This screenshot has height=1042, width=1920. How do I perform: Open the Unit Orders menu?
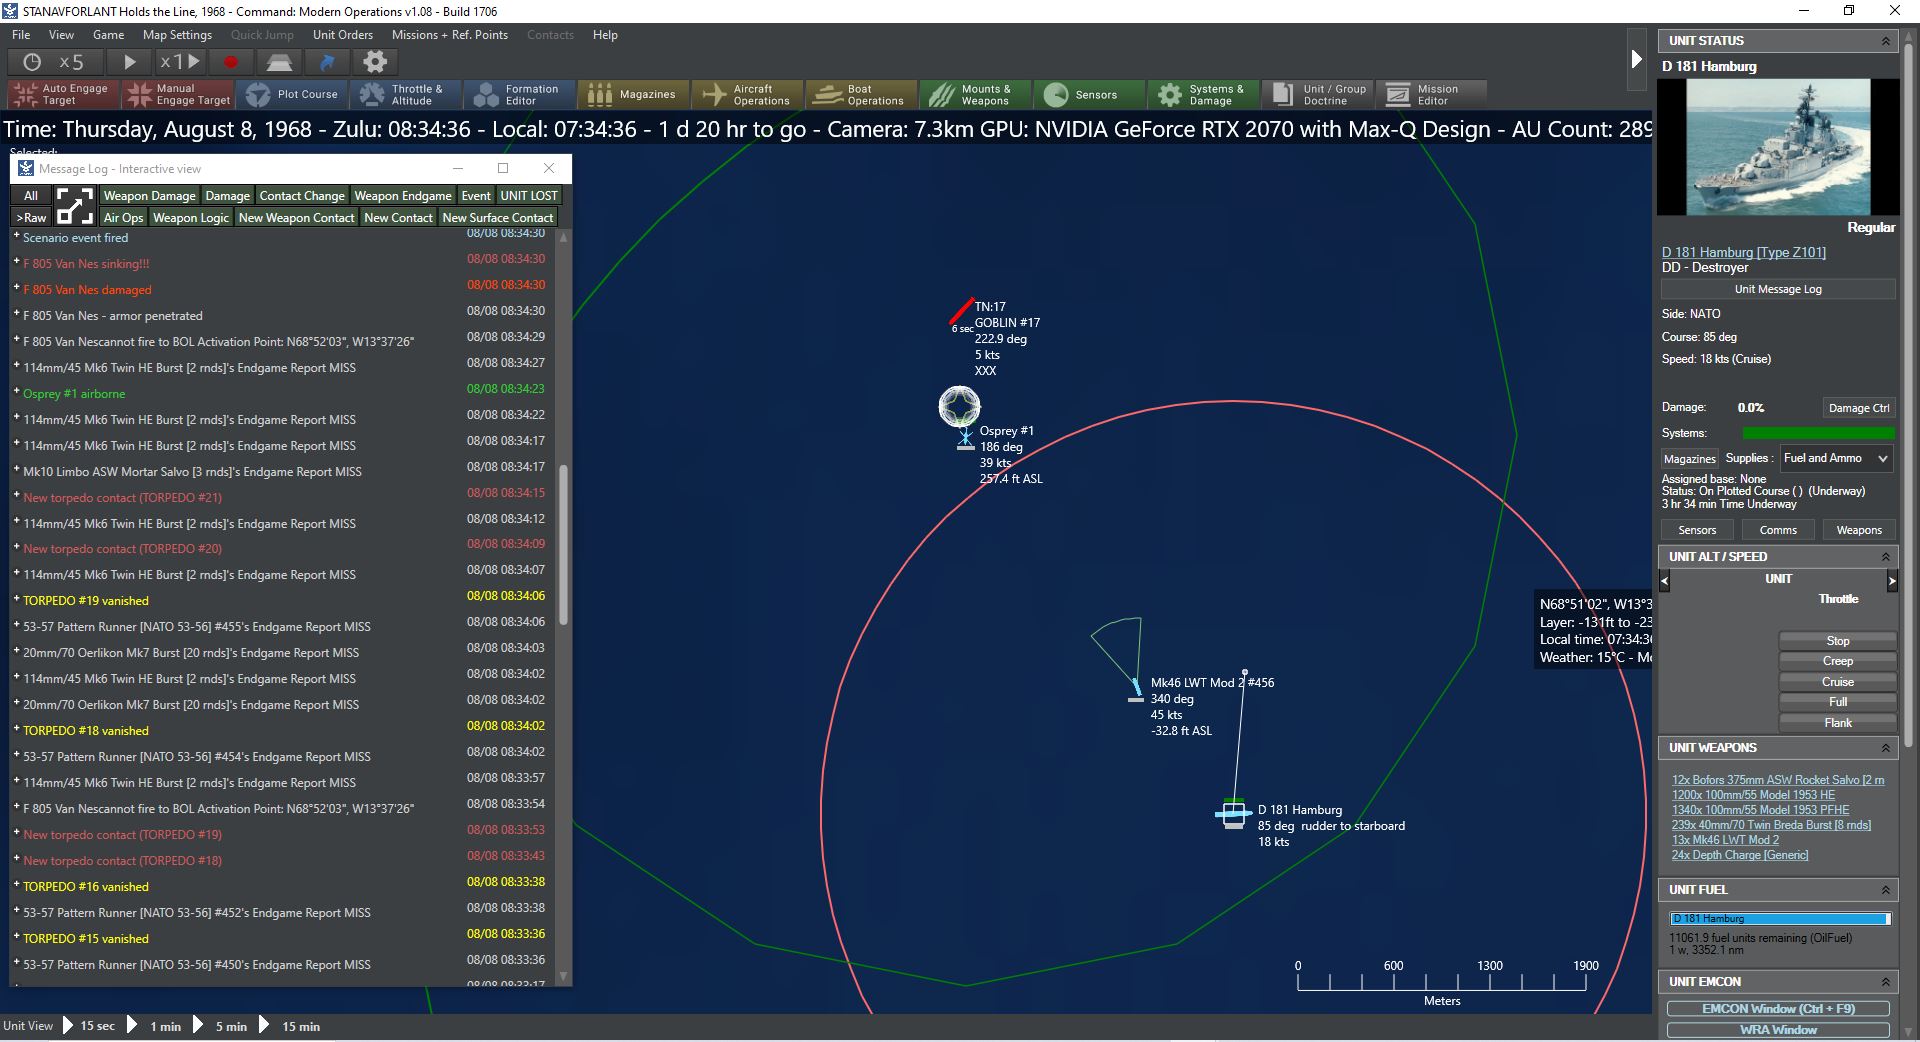pos(342,35)
